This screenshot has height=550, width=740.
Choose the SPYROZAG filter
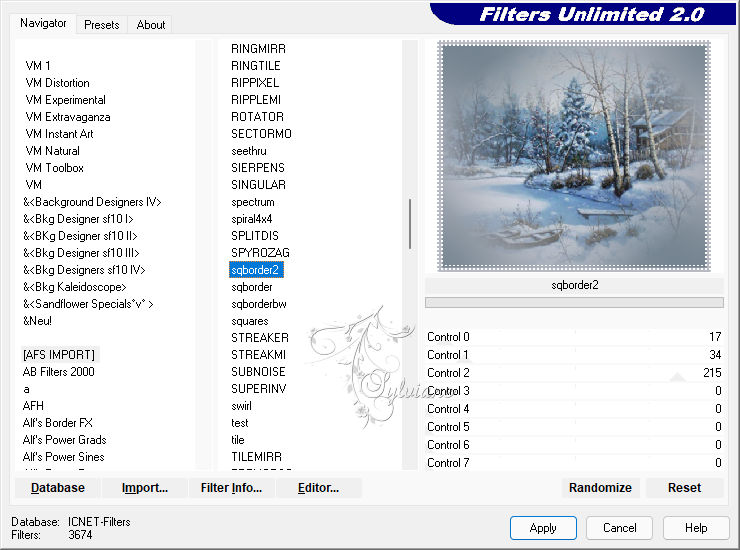click(x=260, y=253)
